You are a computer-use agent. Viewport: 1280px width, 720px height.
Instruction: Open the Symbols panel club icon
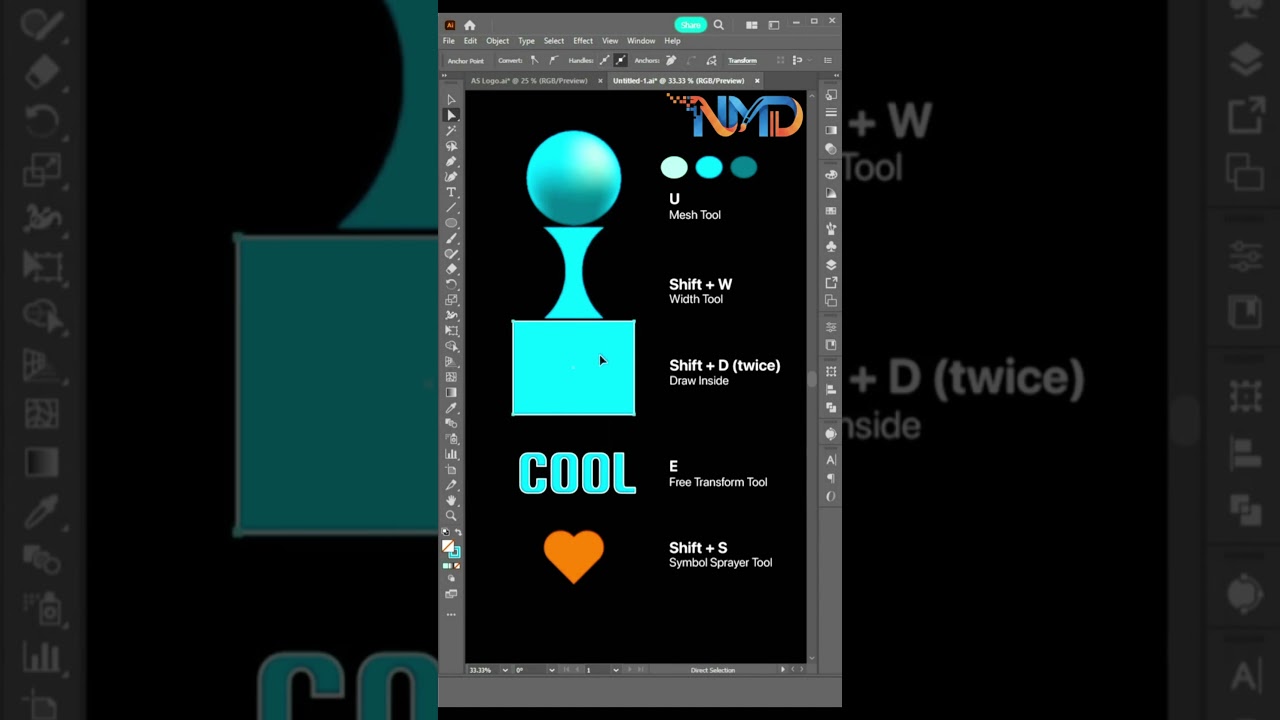[x=831, y=246]
